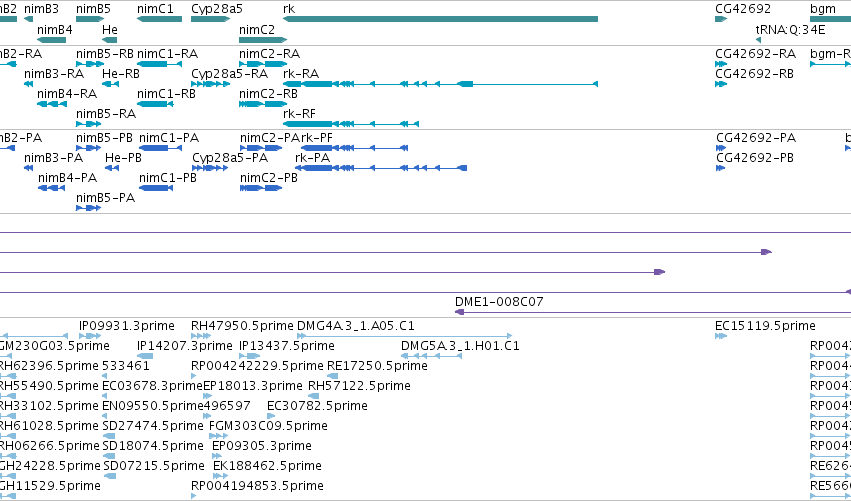Open transcript 'rk-RF'
This screenshot has height=501, width=851.
(351, 124)
